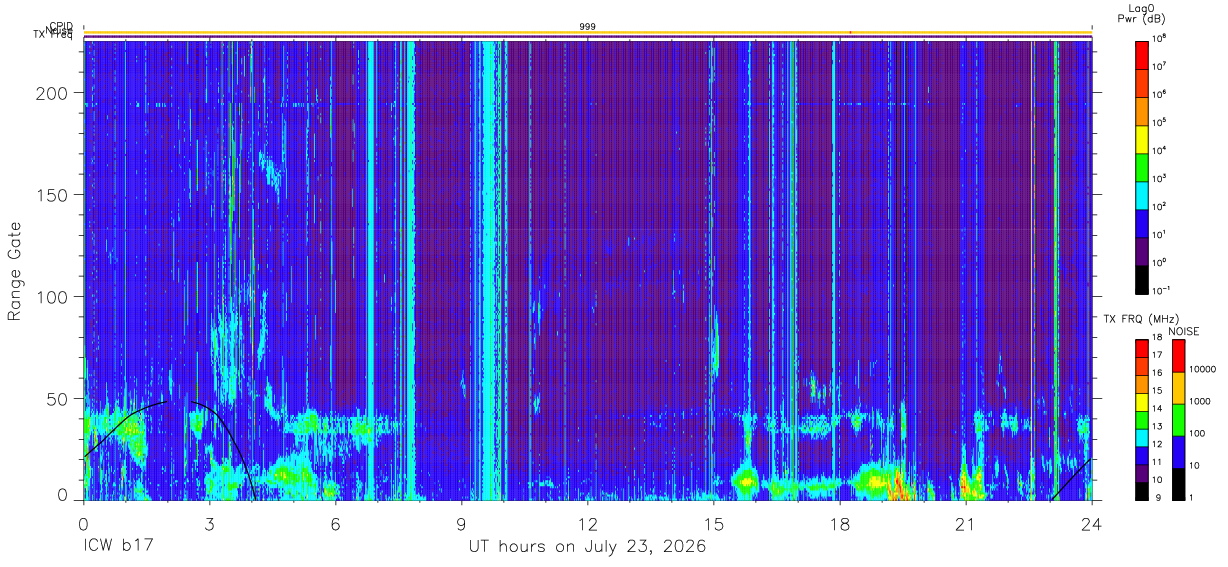Click the 10000 label on NOISE legend
Screen dimensions: 1228x567
coord(1203,369)
